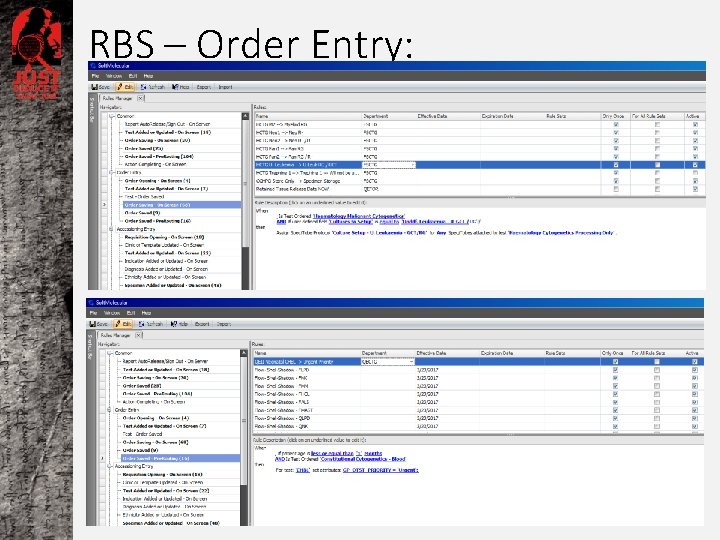Untick Active on Retained Tissue Release Date row
Viewport: 720px width, 540px height.
point(695,189)
